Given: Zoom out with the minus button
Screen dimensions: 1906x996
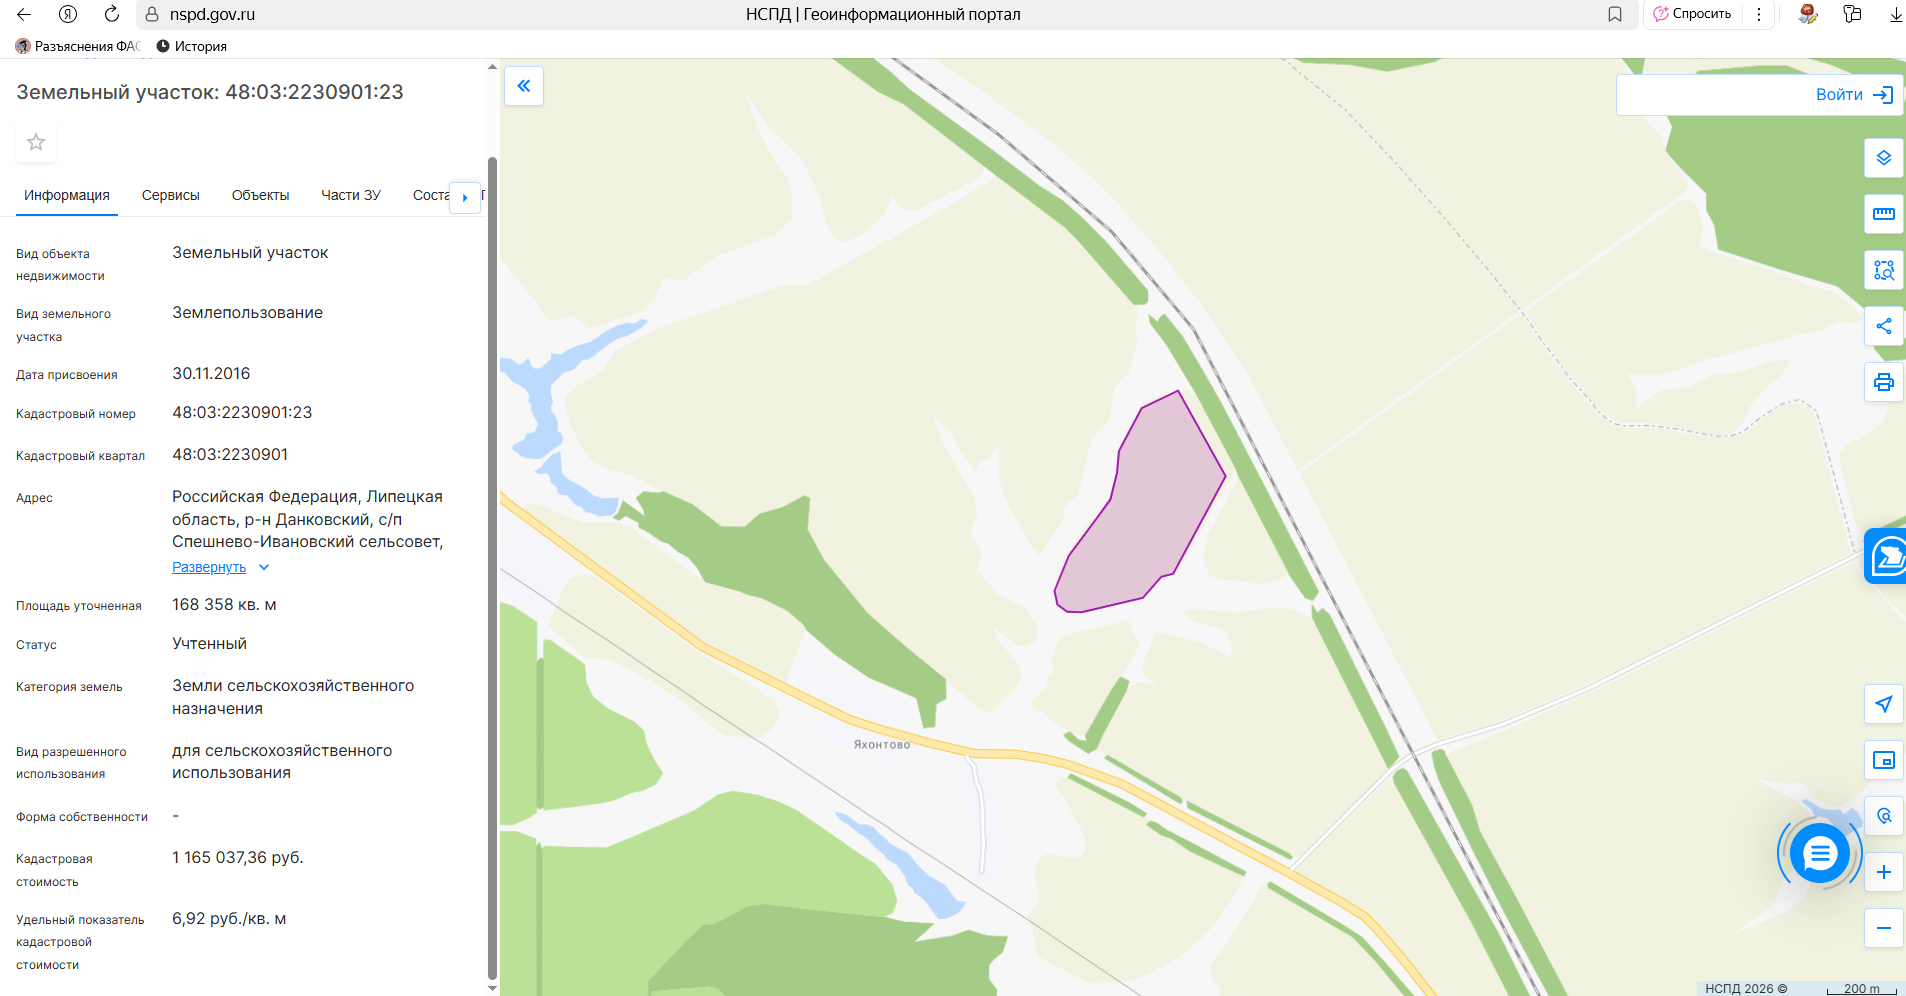Looking at the screenshot, I should coord(1883,928).
